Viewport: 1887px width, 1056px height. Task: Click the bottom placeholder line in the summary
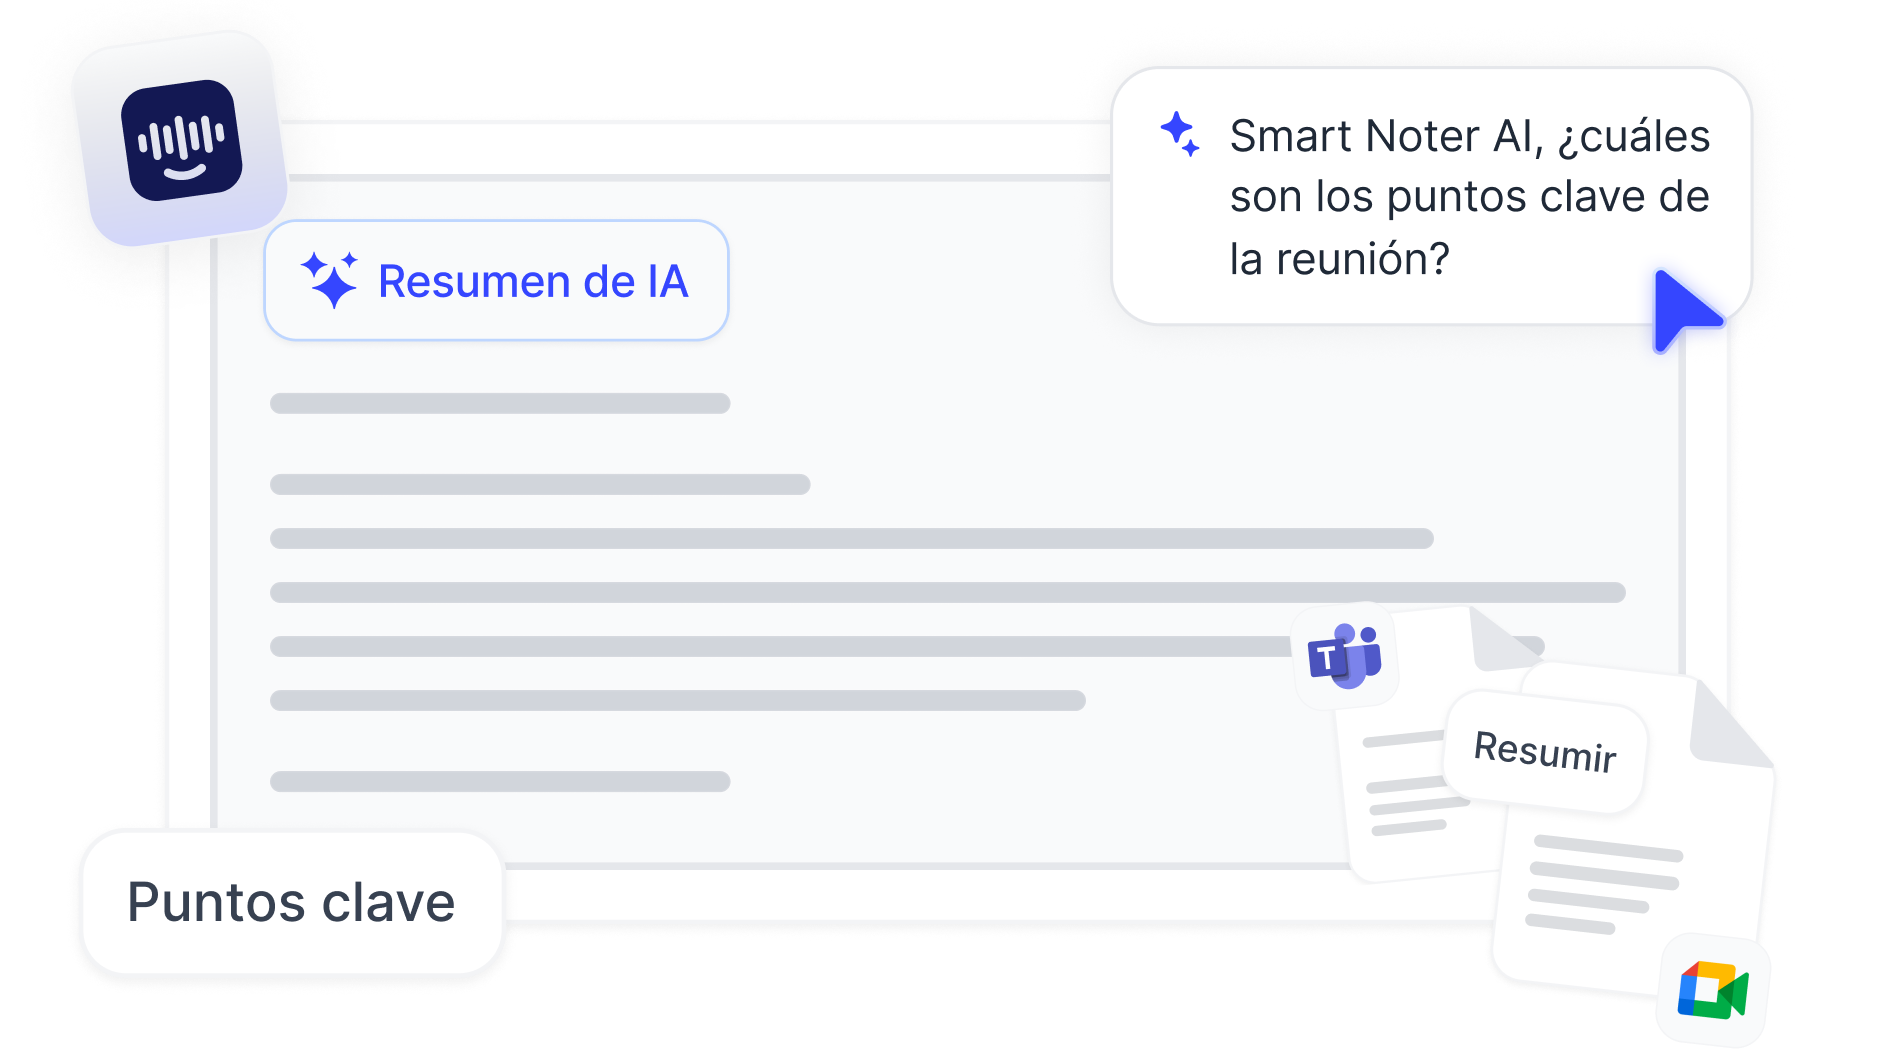click(500, 781)
